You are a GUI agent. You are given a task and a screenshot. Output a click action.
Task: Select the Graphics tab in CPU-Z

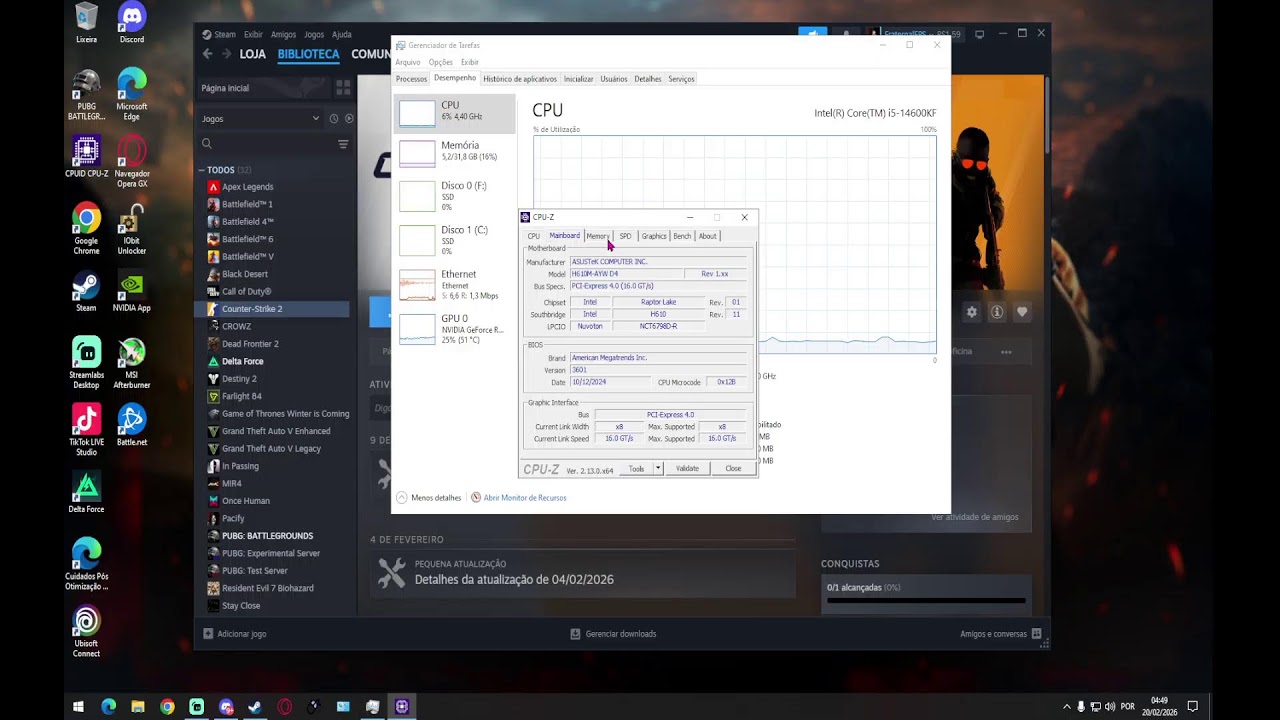tap(654, 236)
